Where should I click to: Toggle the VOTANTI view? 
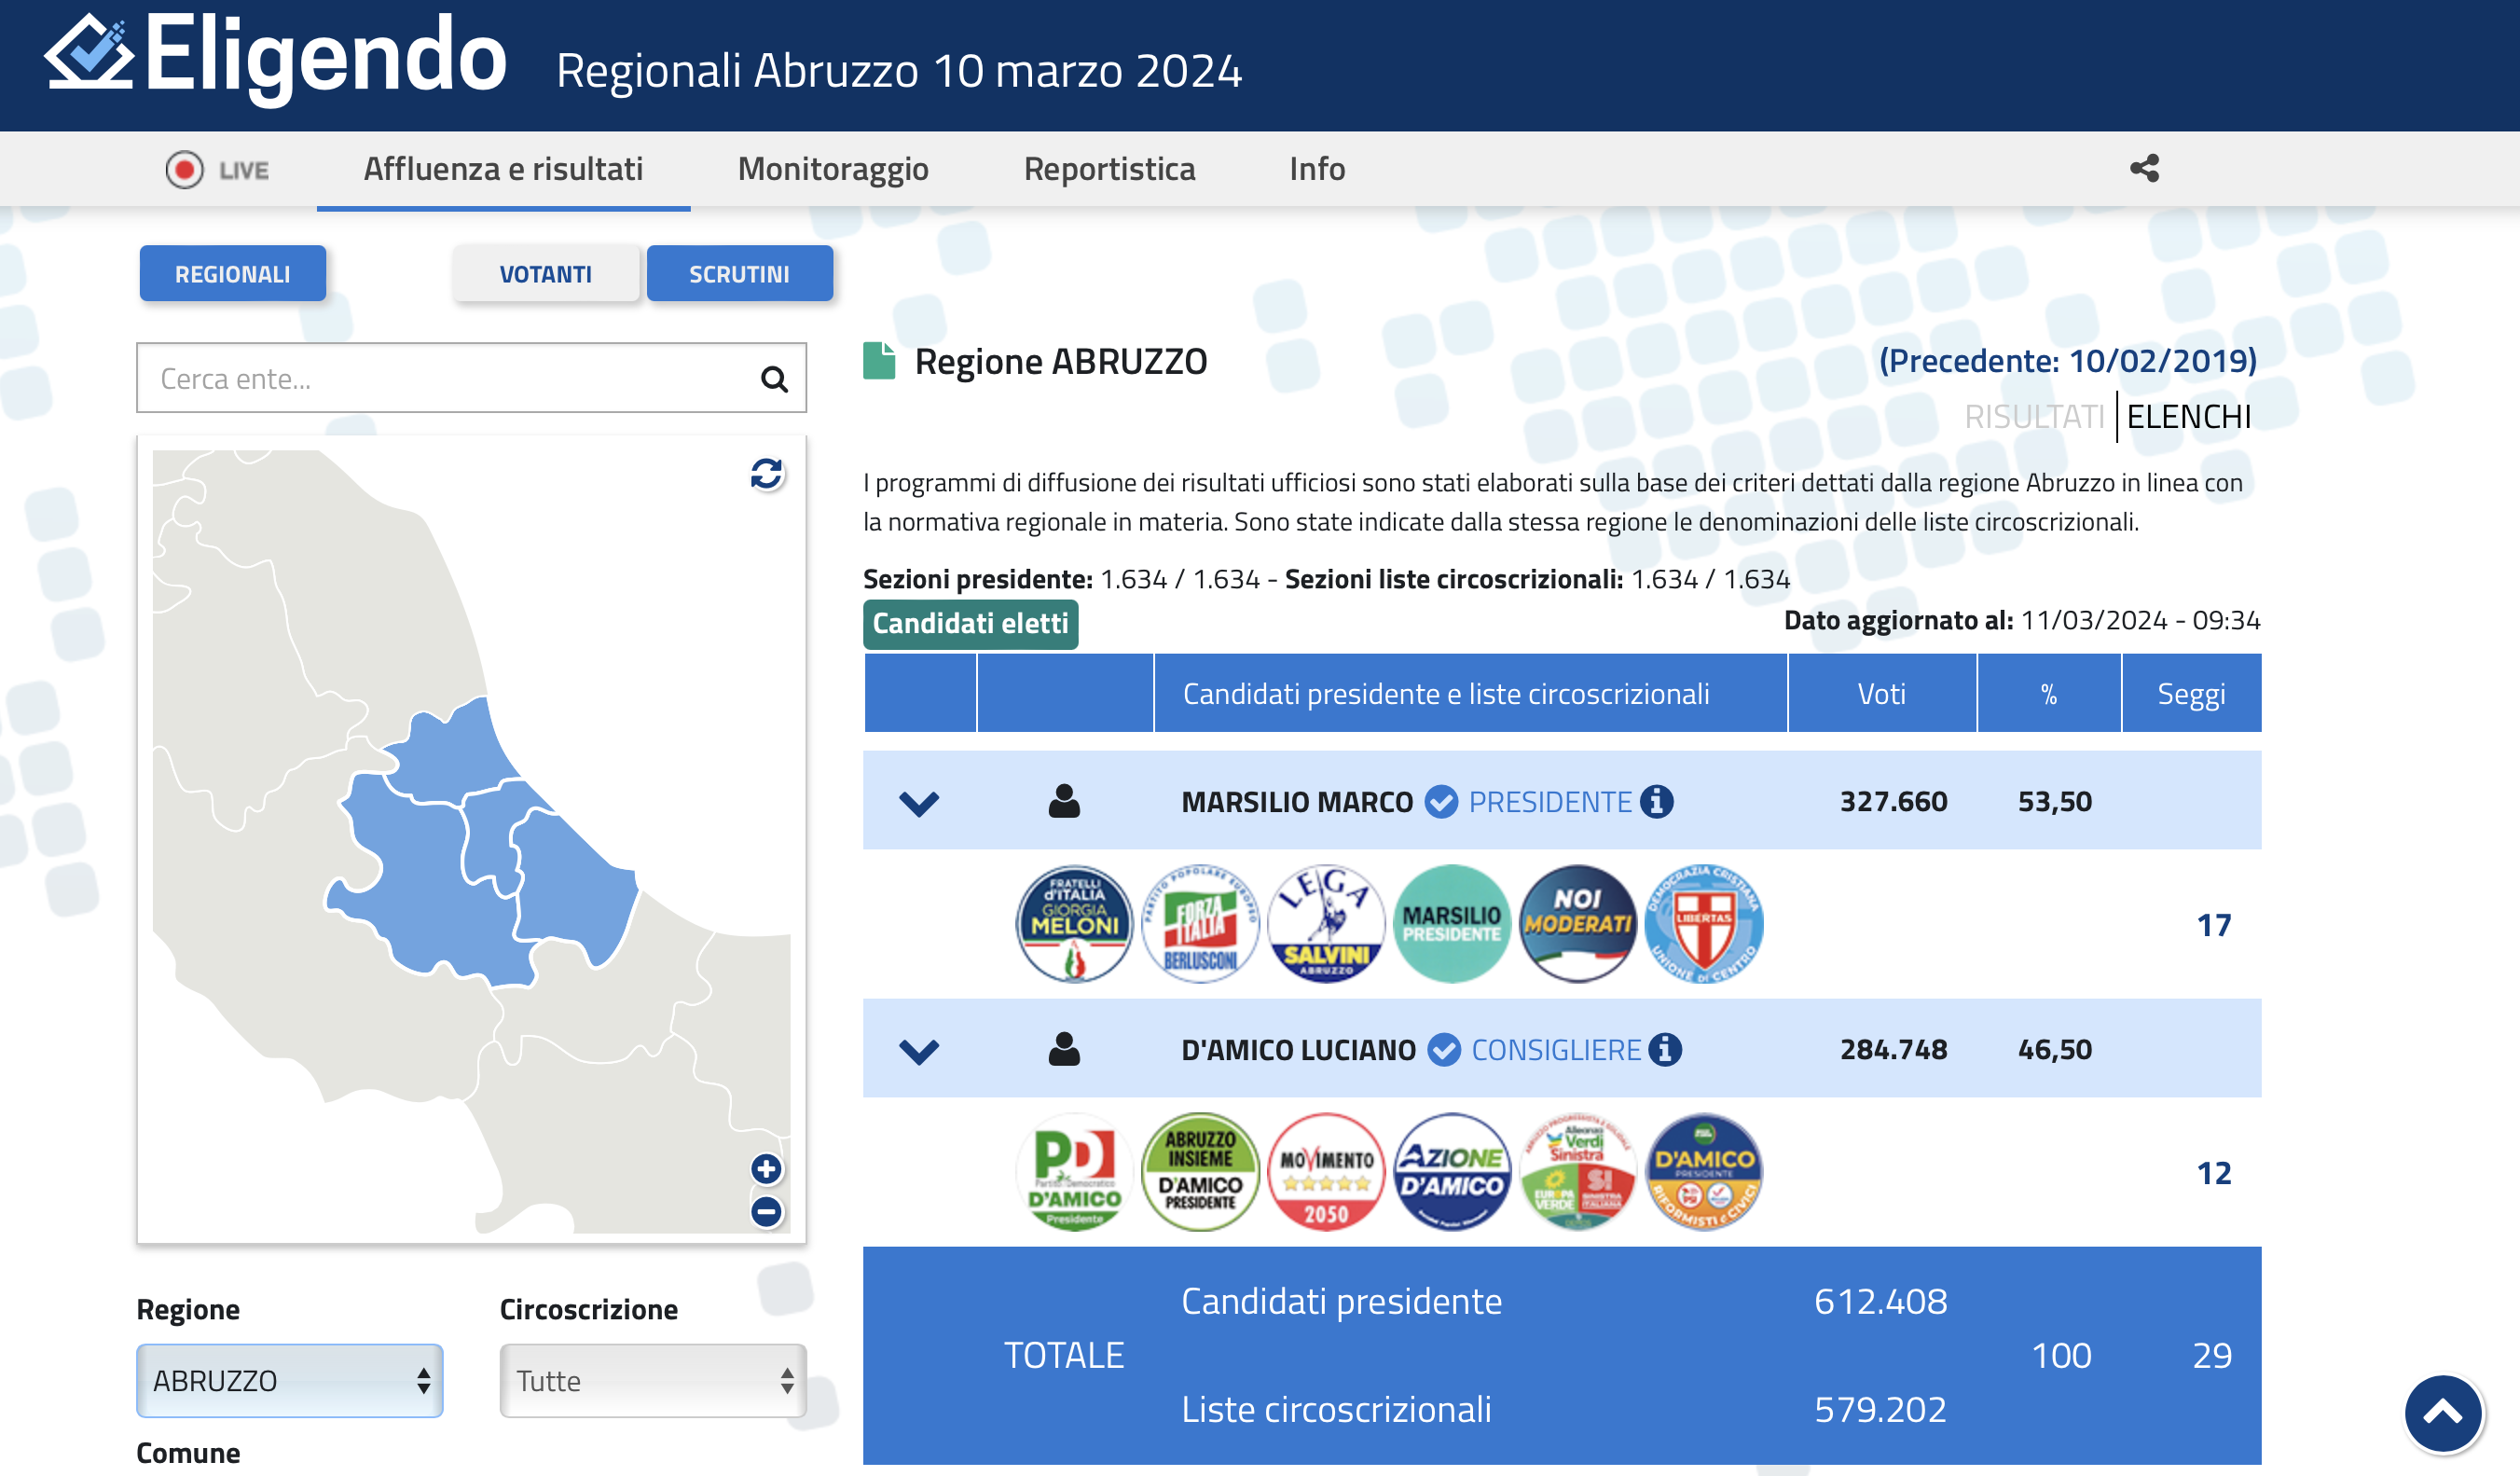click(545, 274)
